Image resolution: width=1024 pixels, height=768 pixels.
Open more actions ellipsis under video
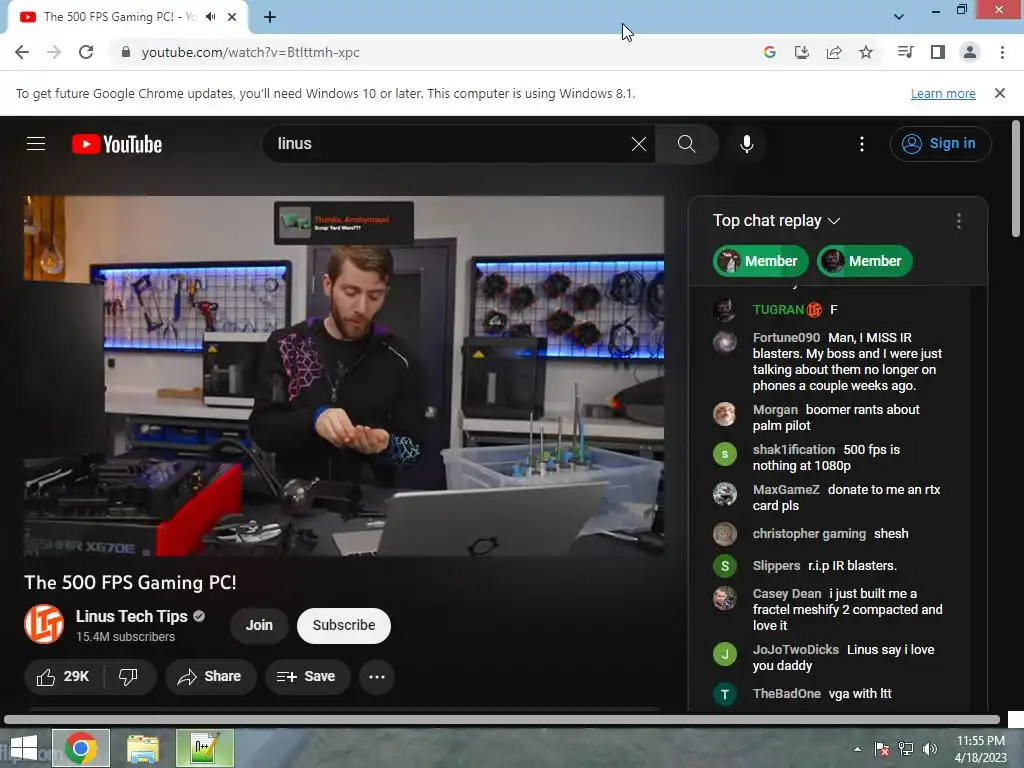click(x=377, y=677)
